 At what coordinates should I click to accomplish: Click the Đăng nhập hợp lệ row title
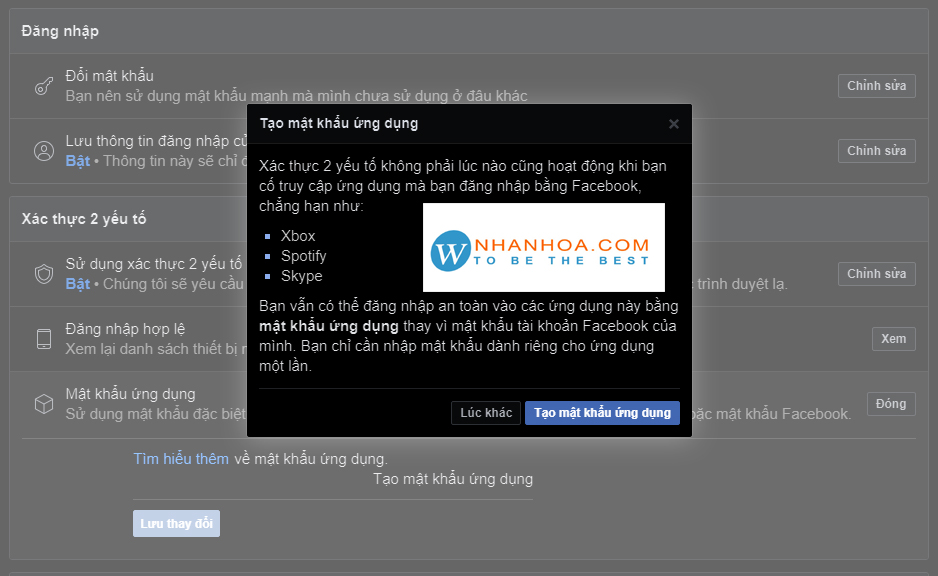coord(125,329)
